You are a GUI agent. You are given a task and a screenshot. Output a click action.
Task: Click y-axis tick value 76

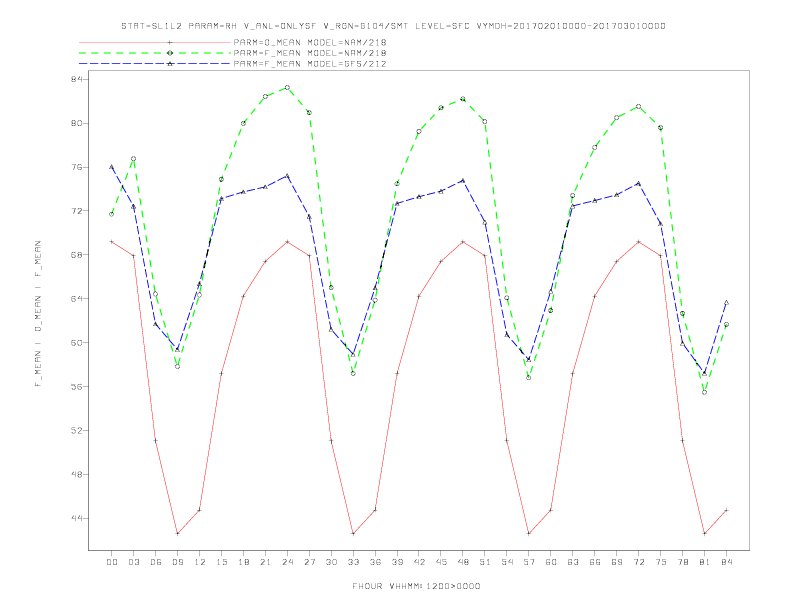[78, 167]
